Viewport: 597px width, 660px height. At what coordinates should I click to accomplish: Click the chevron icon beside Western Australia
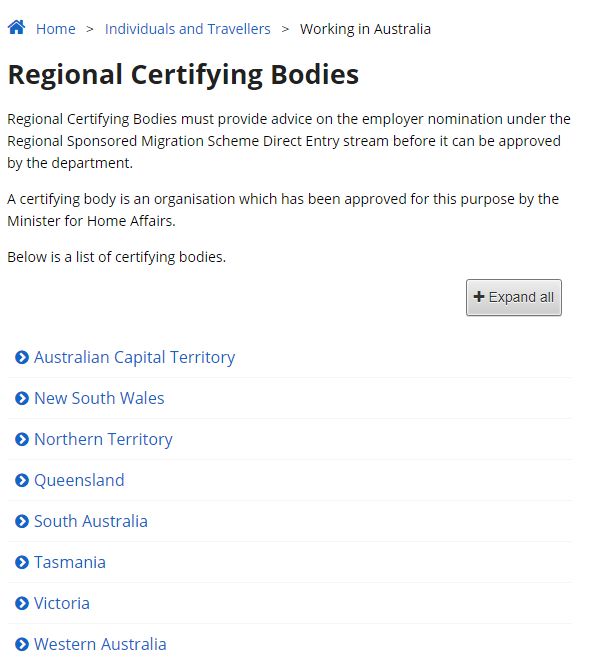tap(22, 644)
